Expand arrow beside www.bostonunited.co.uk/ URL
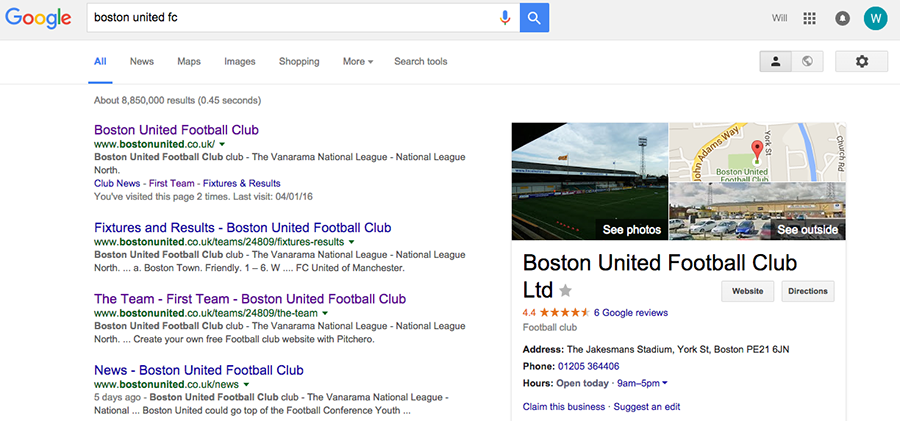This screenshot has width=900, height=421. tap(222, 144)
